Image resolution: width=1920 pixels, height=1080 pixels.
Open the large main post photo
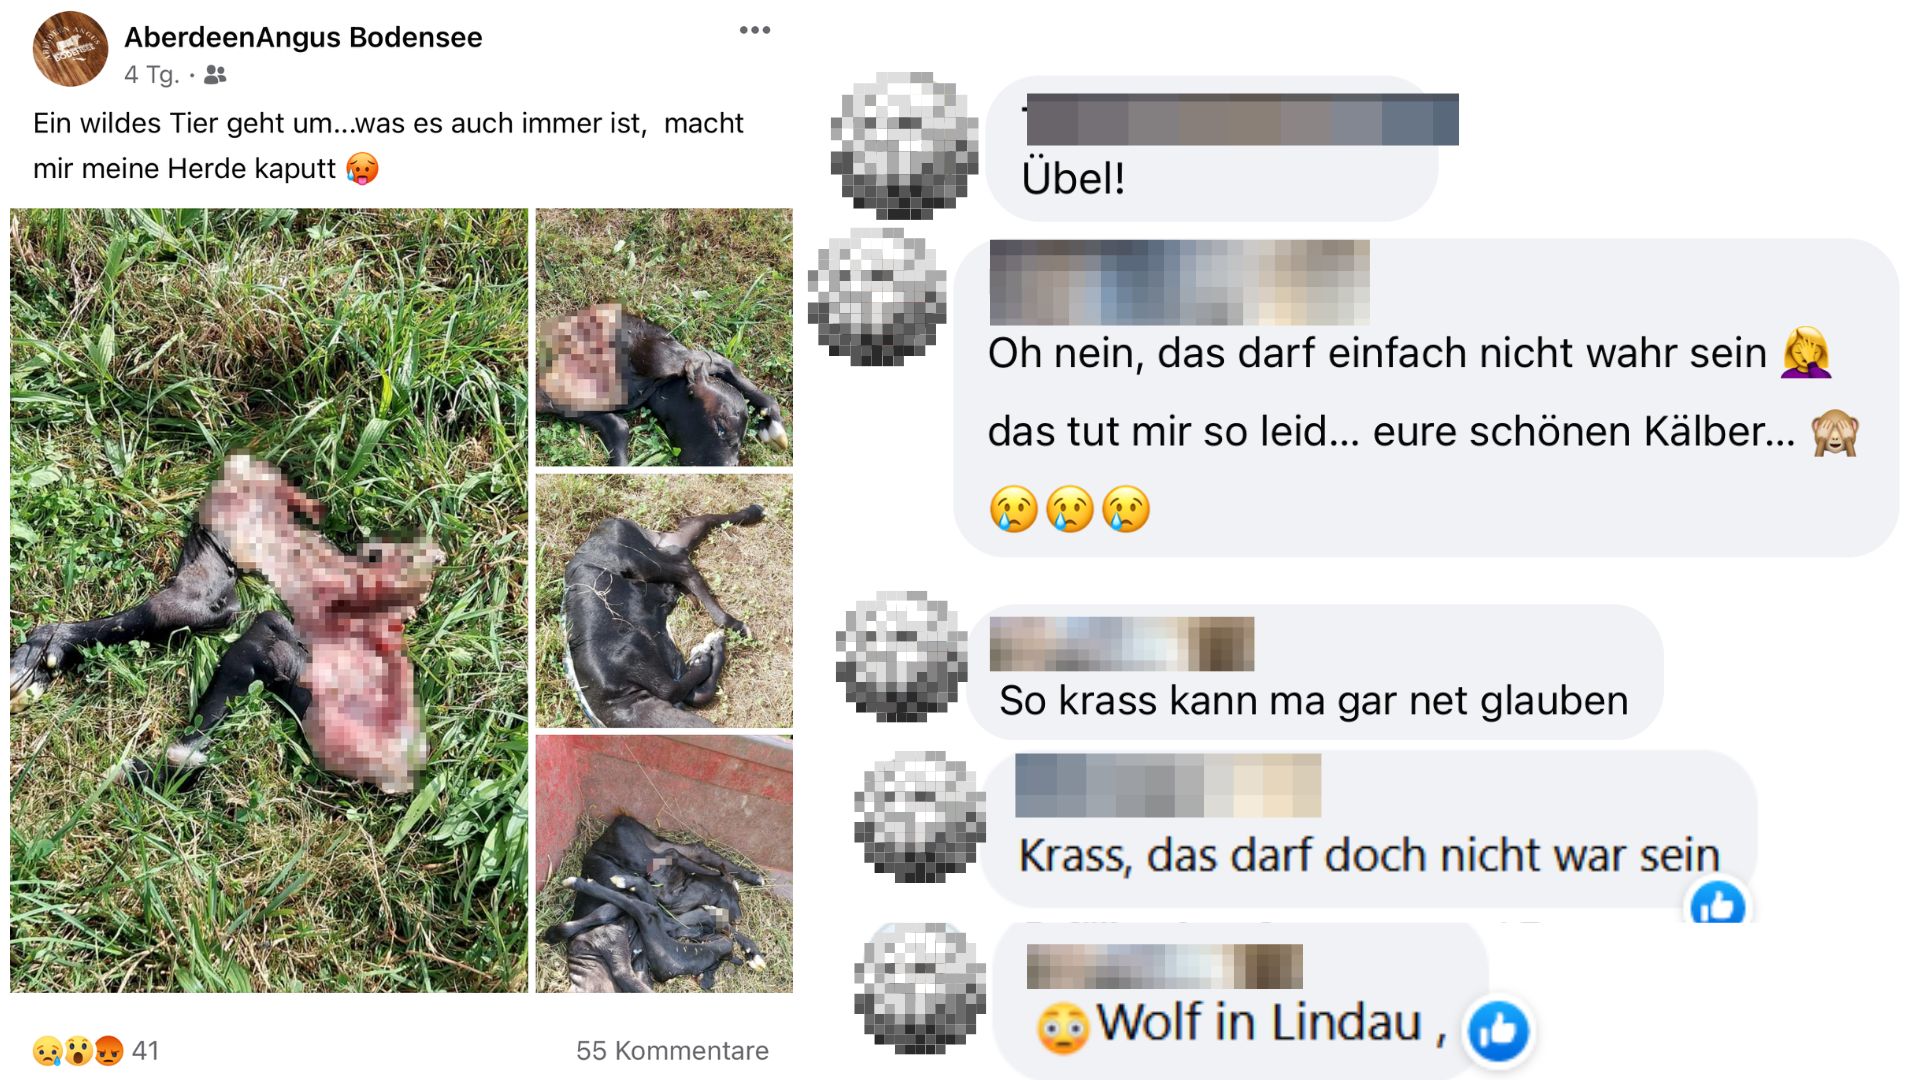click(269, 600)
